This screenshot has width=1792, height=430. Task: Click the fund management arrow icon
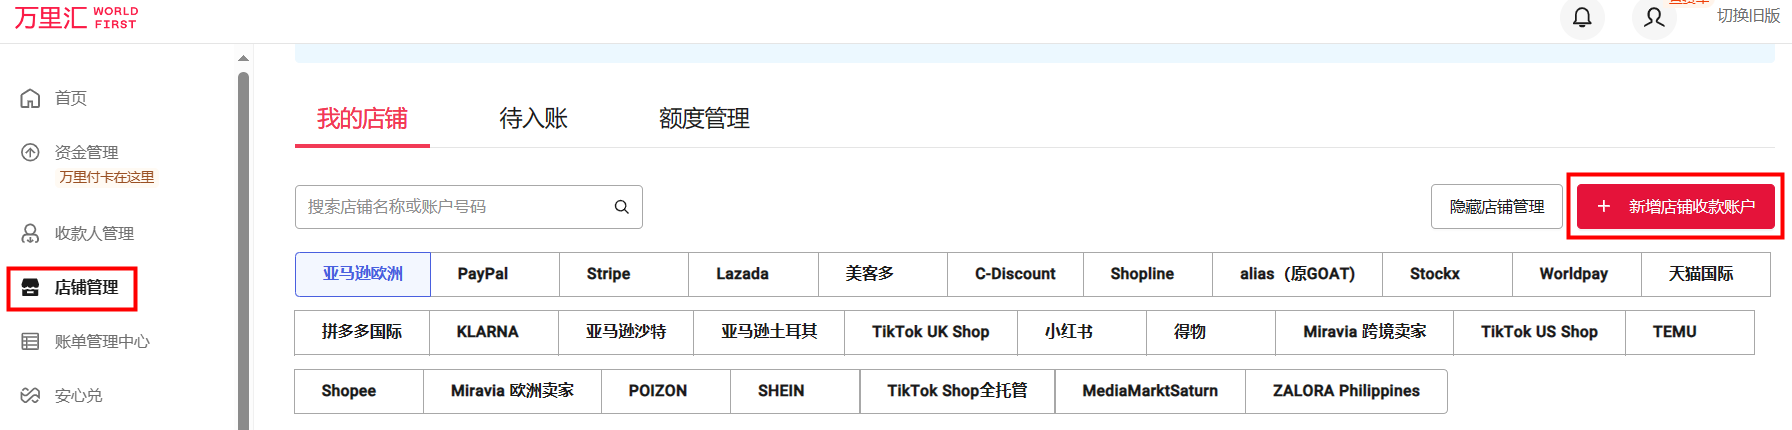[x=31, y=152]
